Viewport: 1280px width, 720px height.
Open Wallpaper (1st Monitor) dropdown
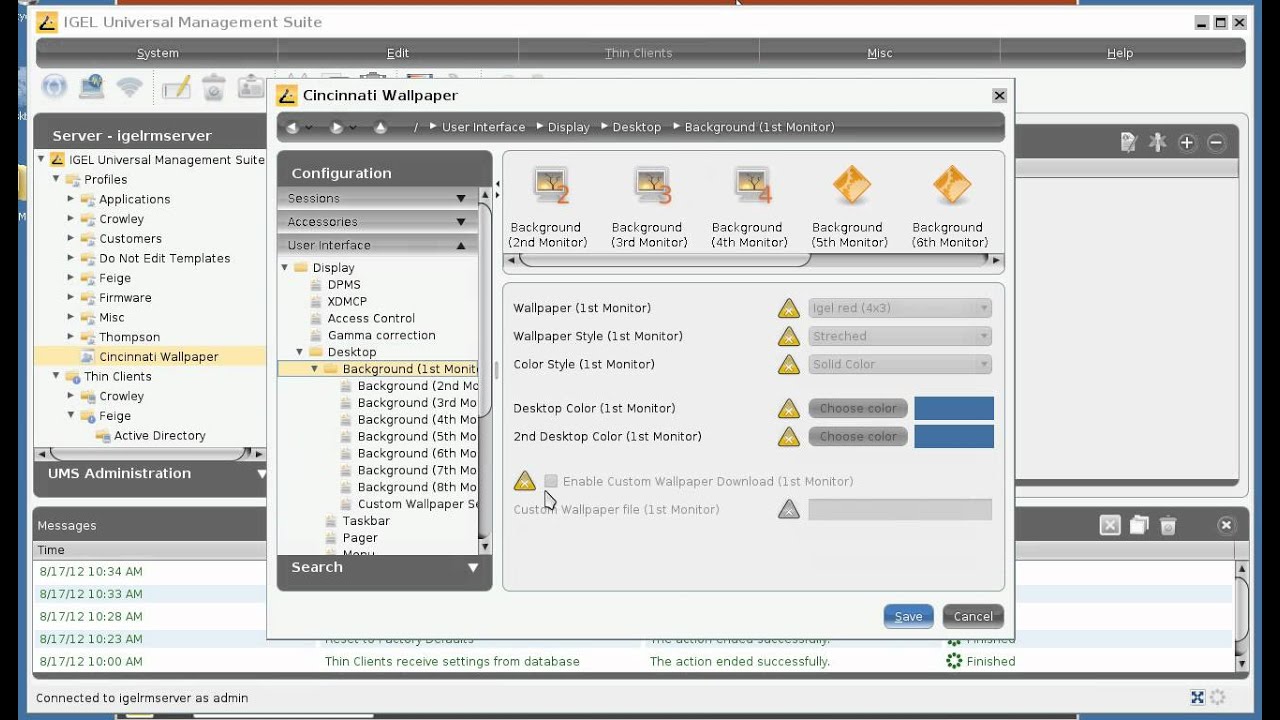pyautogui.click(x=900, y=308)
